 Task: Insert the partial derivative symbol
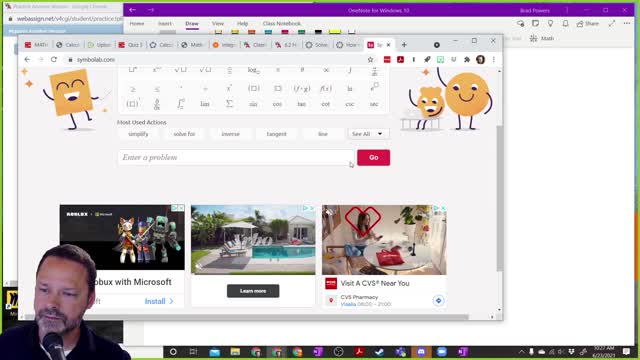click(157, 104)
